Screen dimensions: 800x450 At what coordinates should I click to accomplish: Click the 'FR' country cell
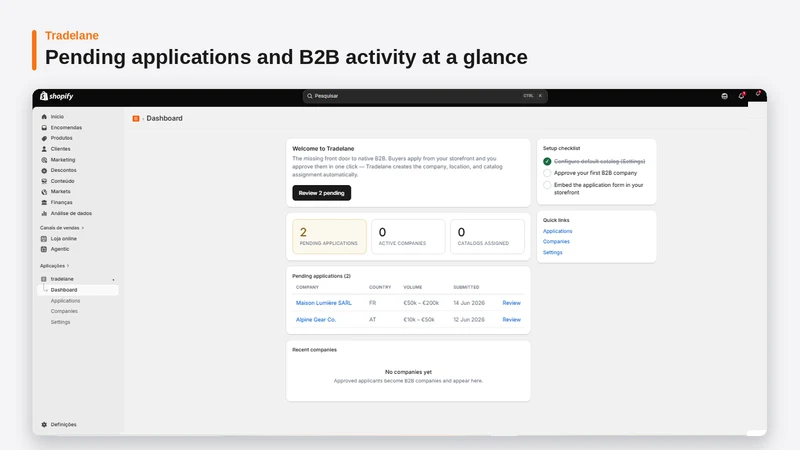click(372, 303)
